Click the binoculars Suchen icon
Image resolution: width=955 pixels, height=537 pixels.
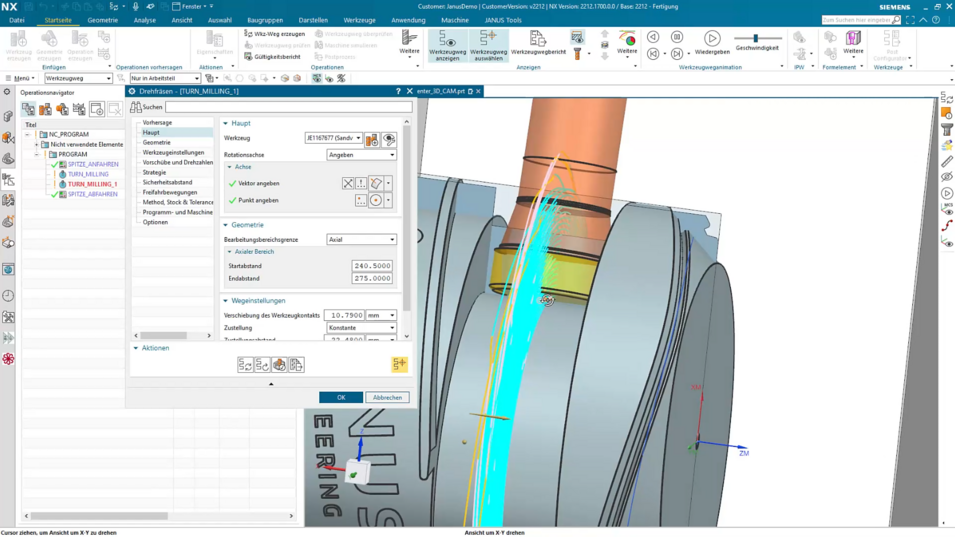click(x=135, y=107)
